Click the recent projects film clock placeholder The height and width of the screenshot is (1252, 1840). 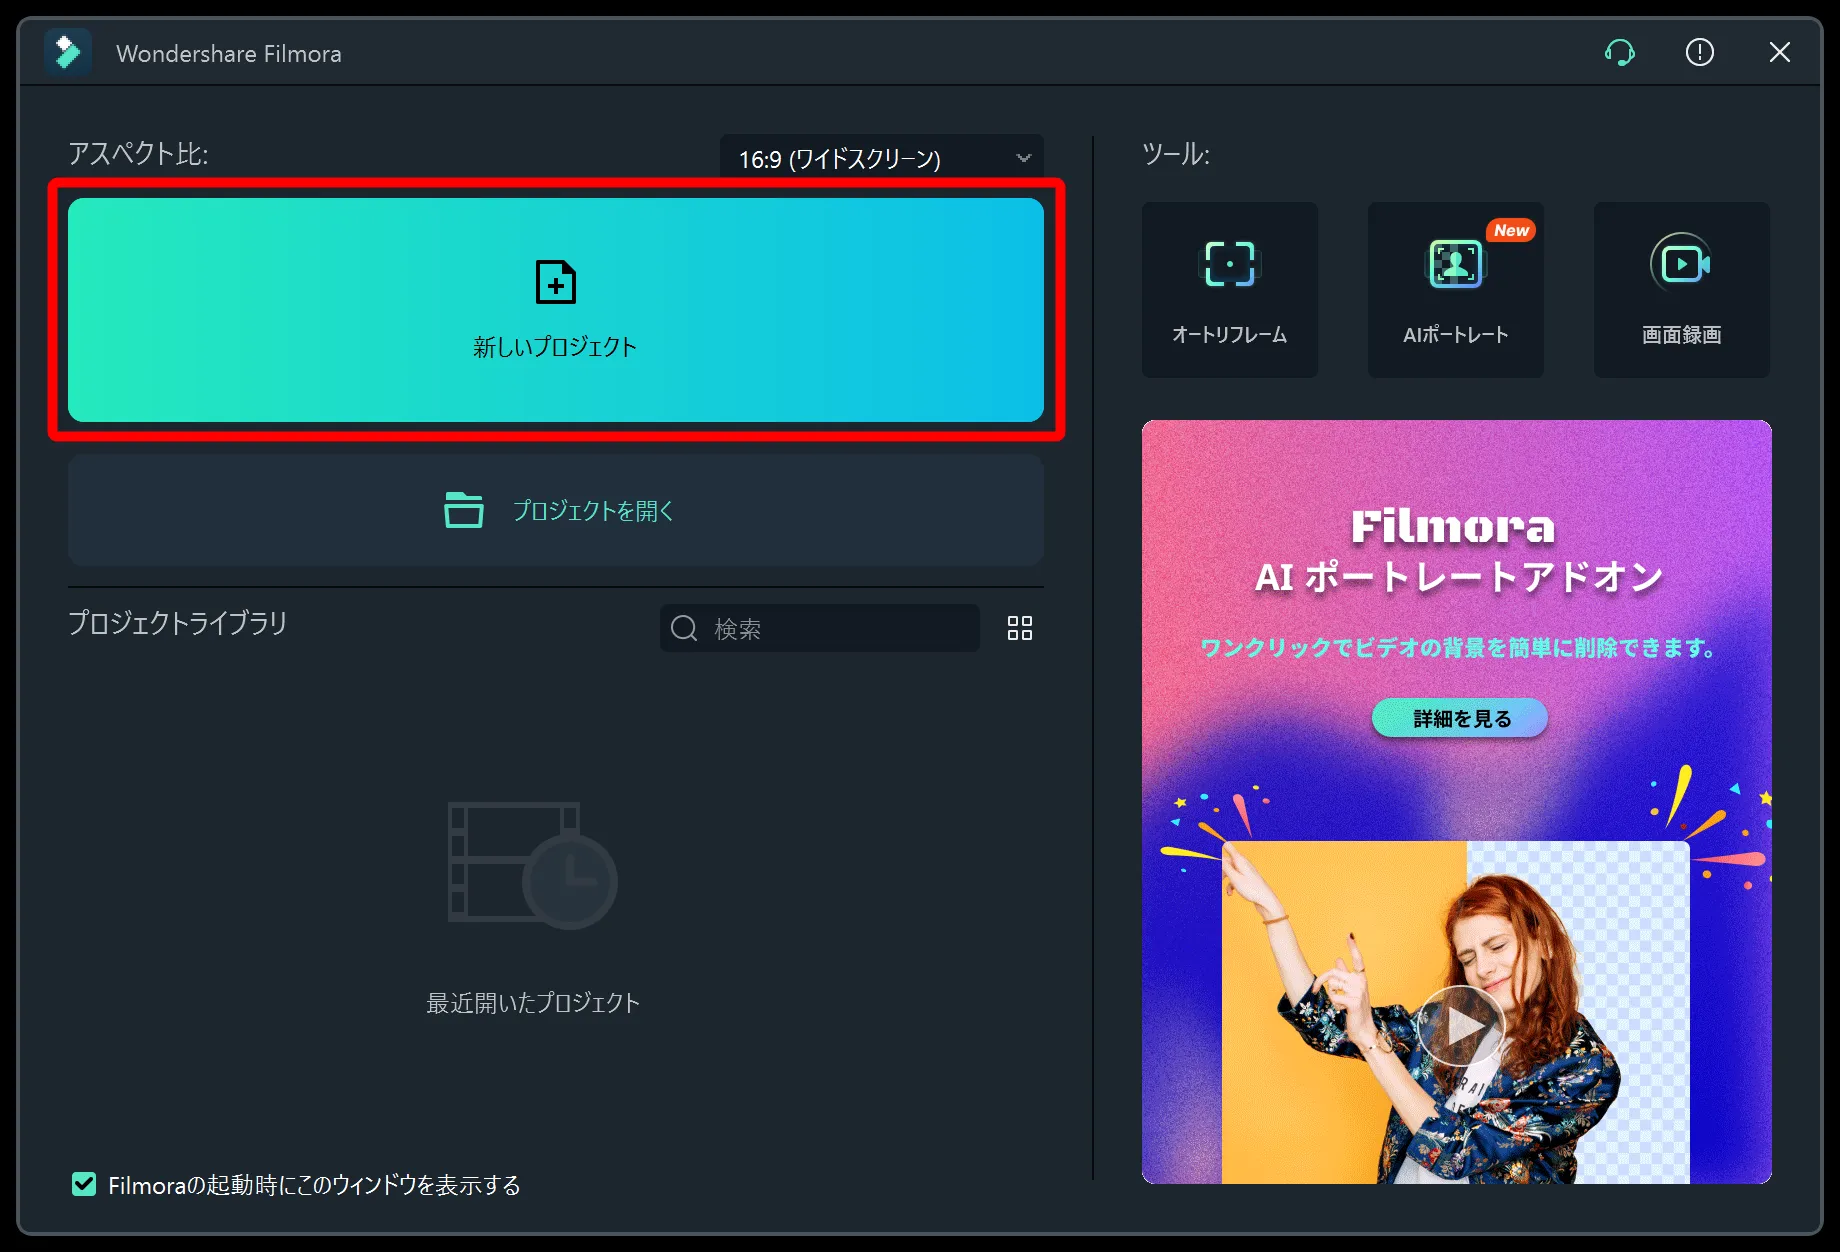pos(532,865)
